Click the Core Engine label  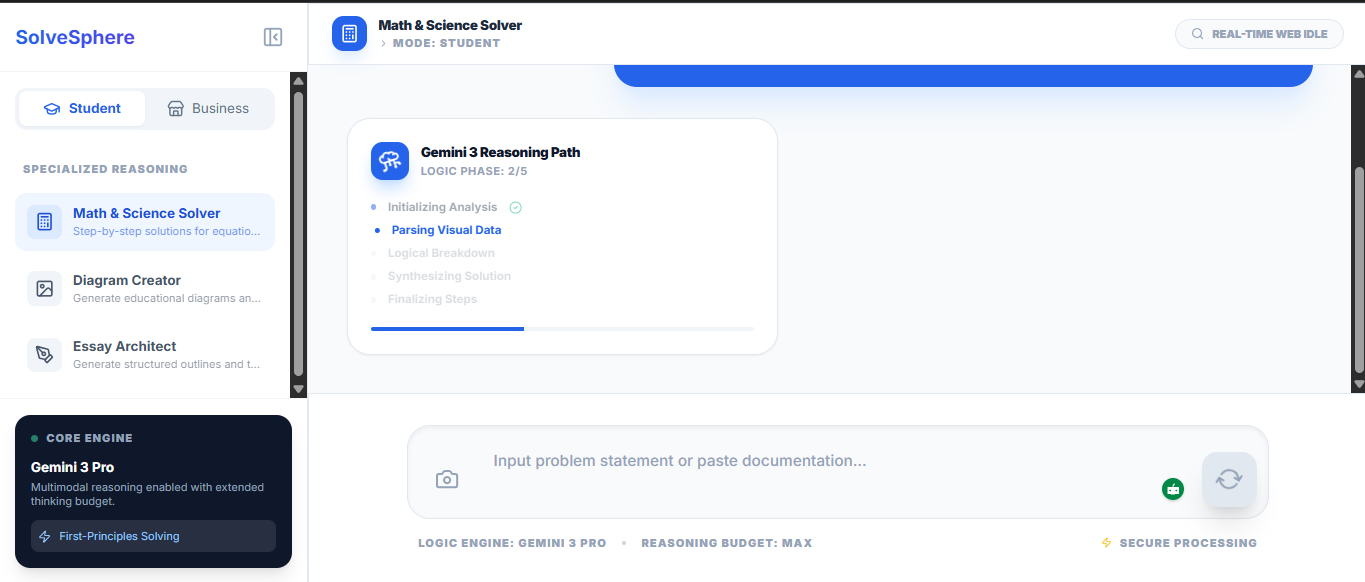coord(89,438)
